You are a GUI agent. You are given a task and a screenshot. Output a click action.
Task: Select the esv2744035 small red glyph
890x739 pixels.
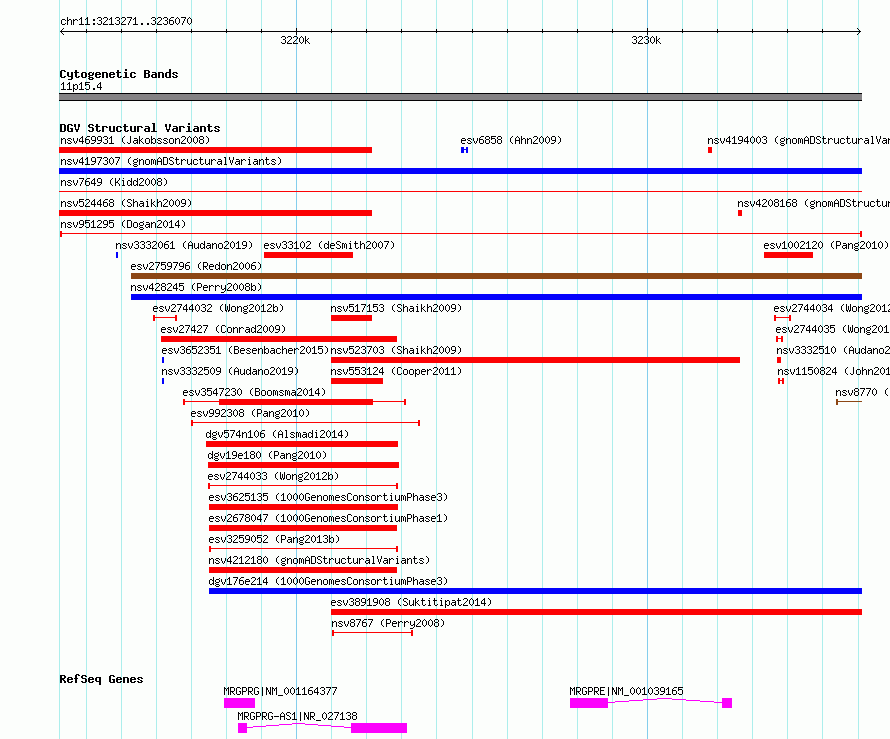click(779, 339)
